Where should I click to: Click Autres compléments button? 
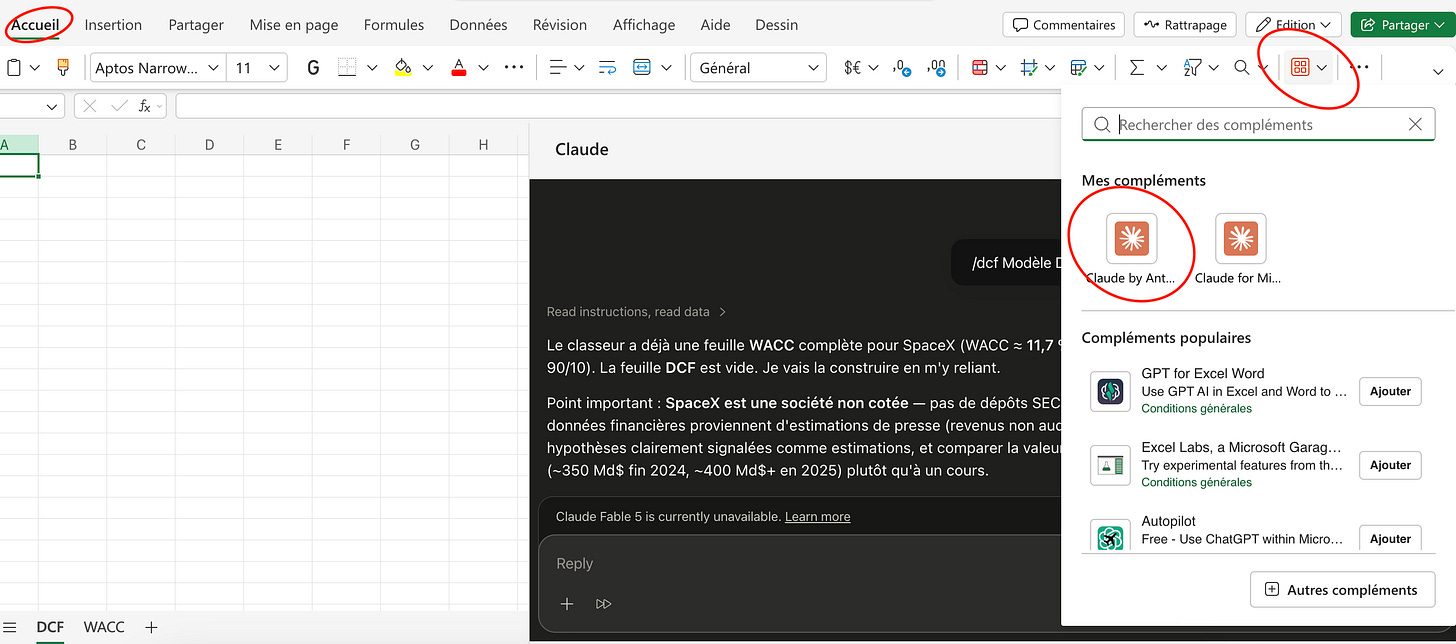tap(1343, 590)
